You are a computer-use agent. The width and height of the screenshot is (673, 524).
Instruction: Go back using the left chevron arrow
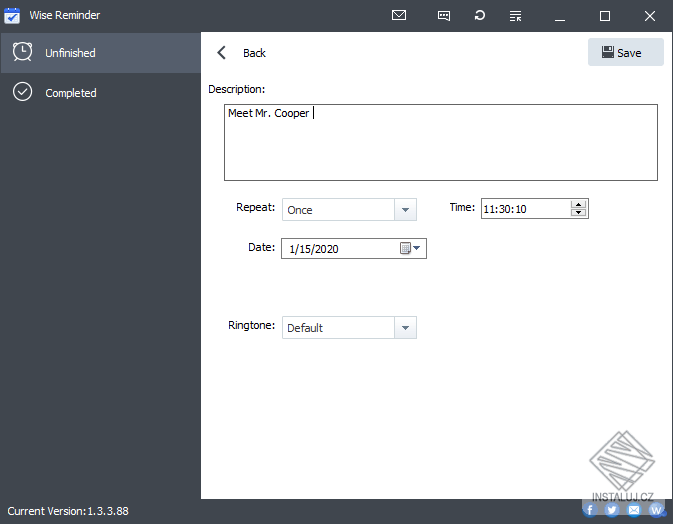(x=221, y=53)
